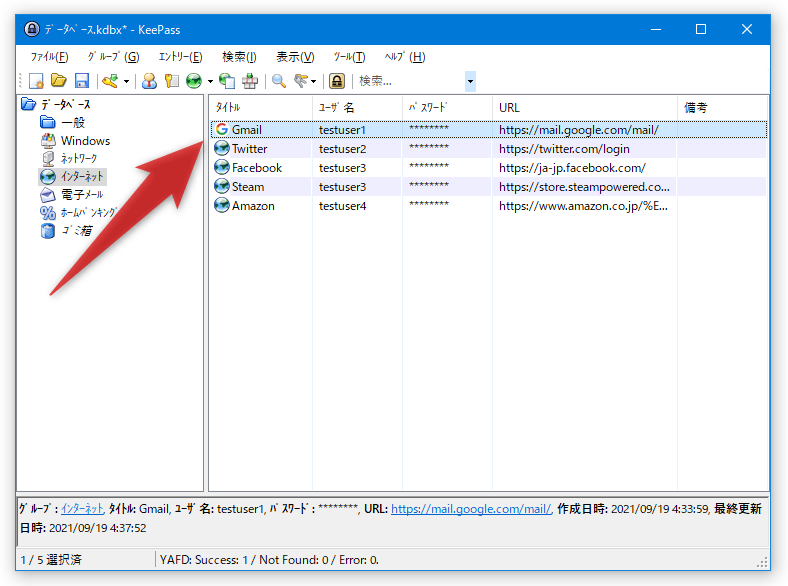Select the Amazon entry title
Image resolution: width=788 pixels, height=586 pixels.
[x=253, y=206]
